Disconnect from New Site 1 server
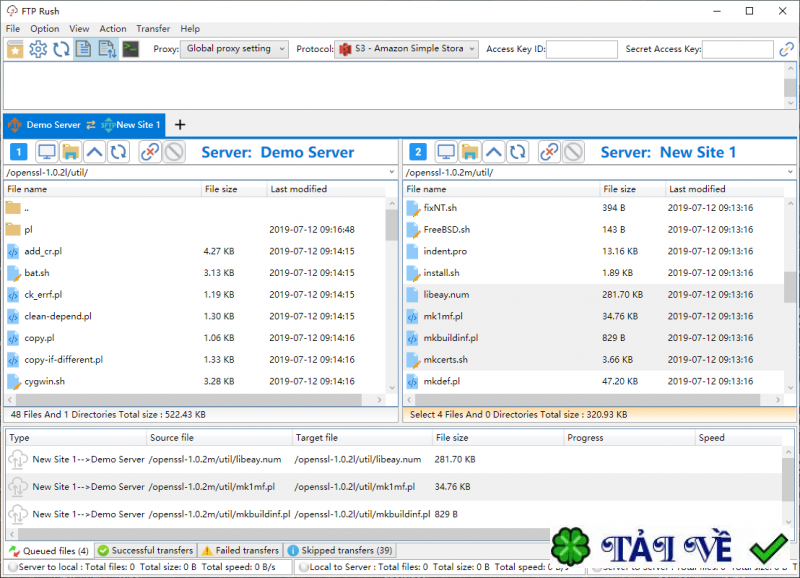 [549, 152]
